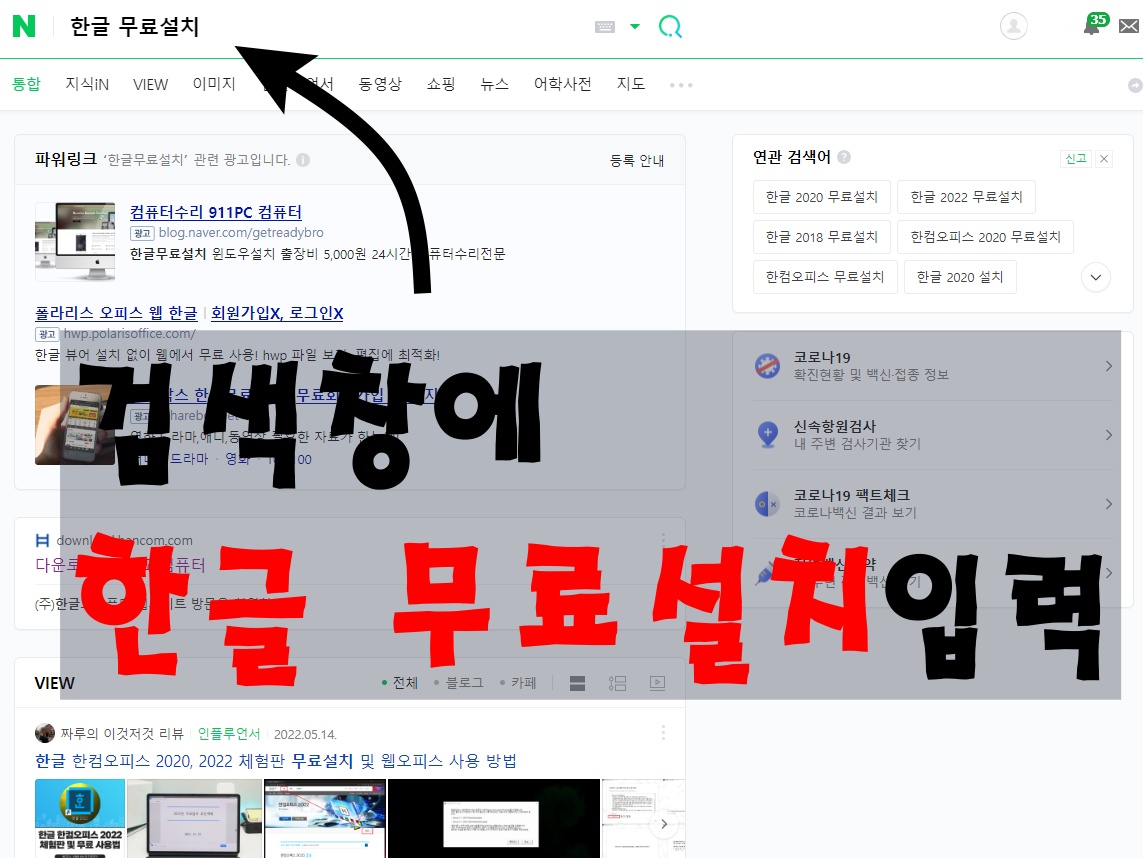Click the 신고 button in related searches
This screenshot has height=858, width=1143.
pos(1075,159)
